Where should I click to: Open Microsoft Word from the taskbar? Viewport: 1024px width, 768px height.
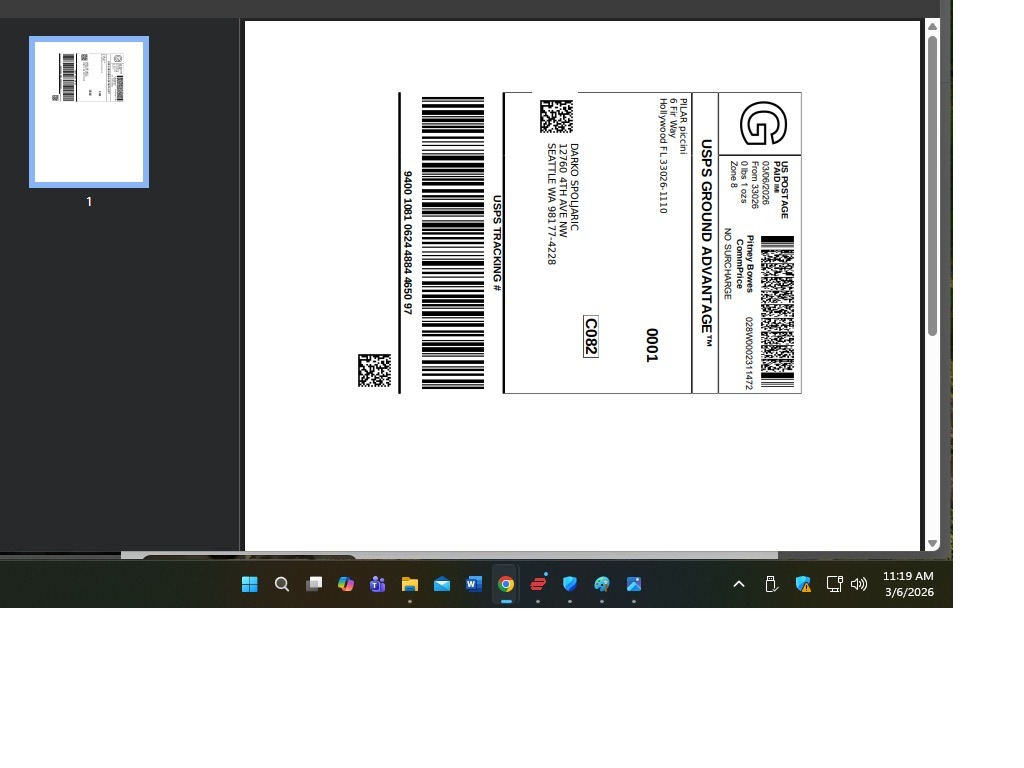pyautogui.click(x=474, y=584)
